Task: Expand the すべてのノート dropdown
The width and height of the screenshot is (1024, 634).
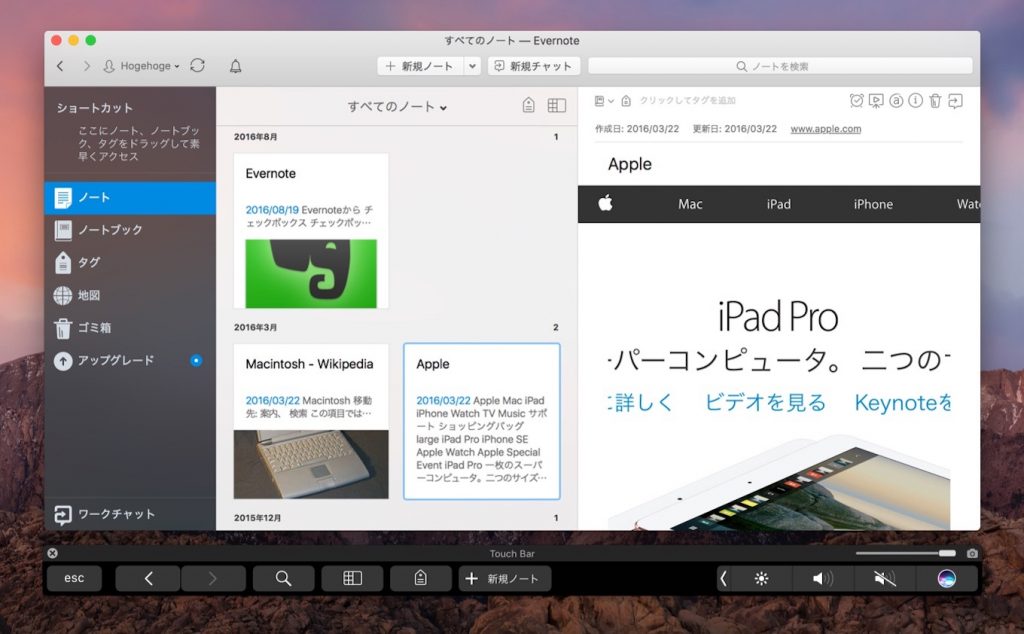Action: 397,107
